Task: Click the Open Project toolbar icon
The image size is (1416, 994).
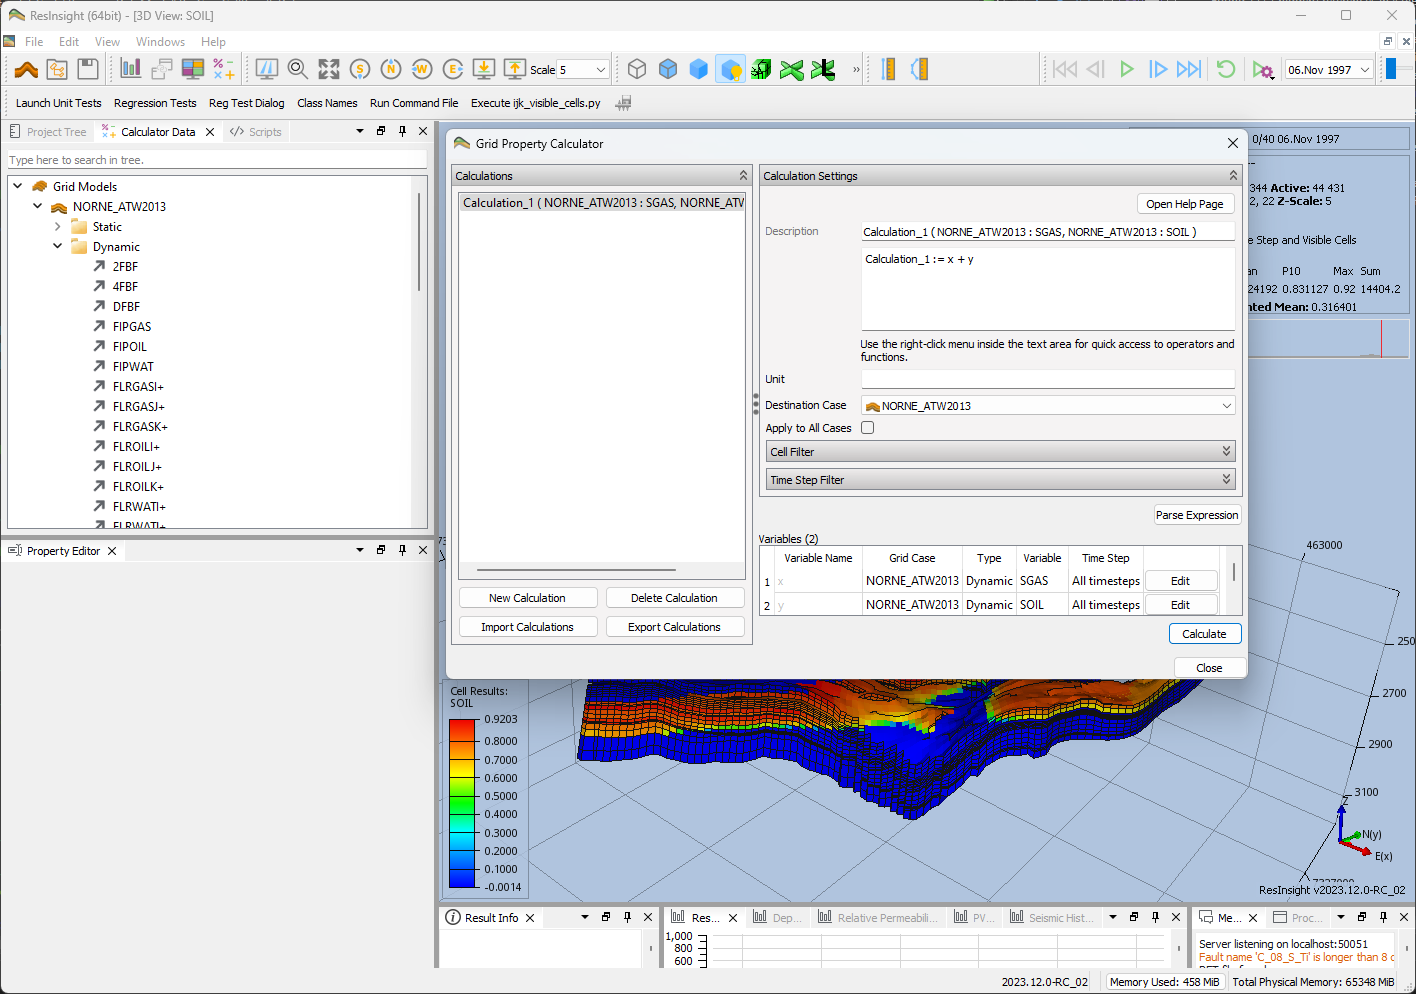Action: [27, 69]
